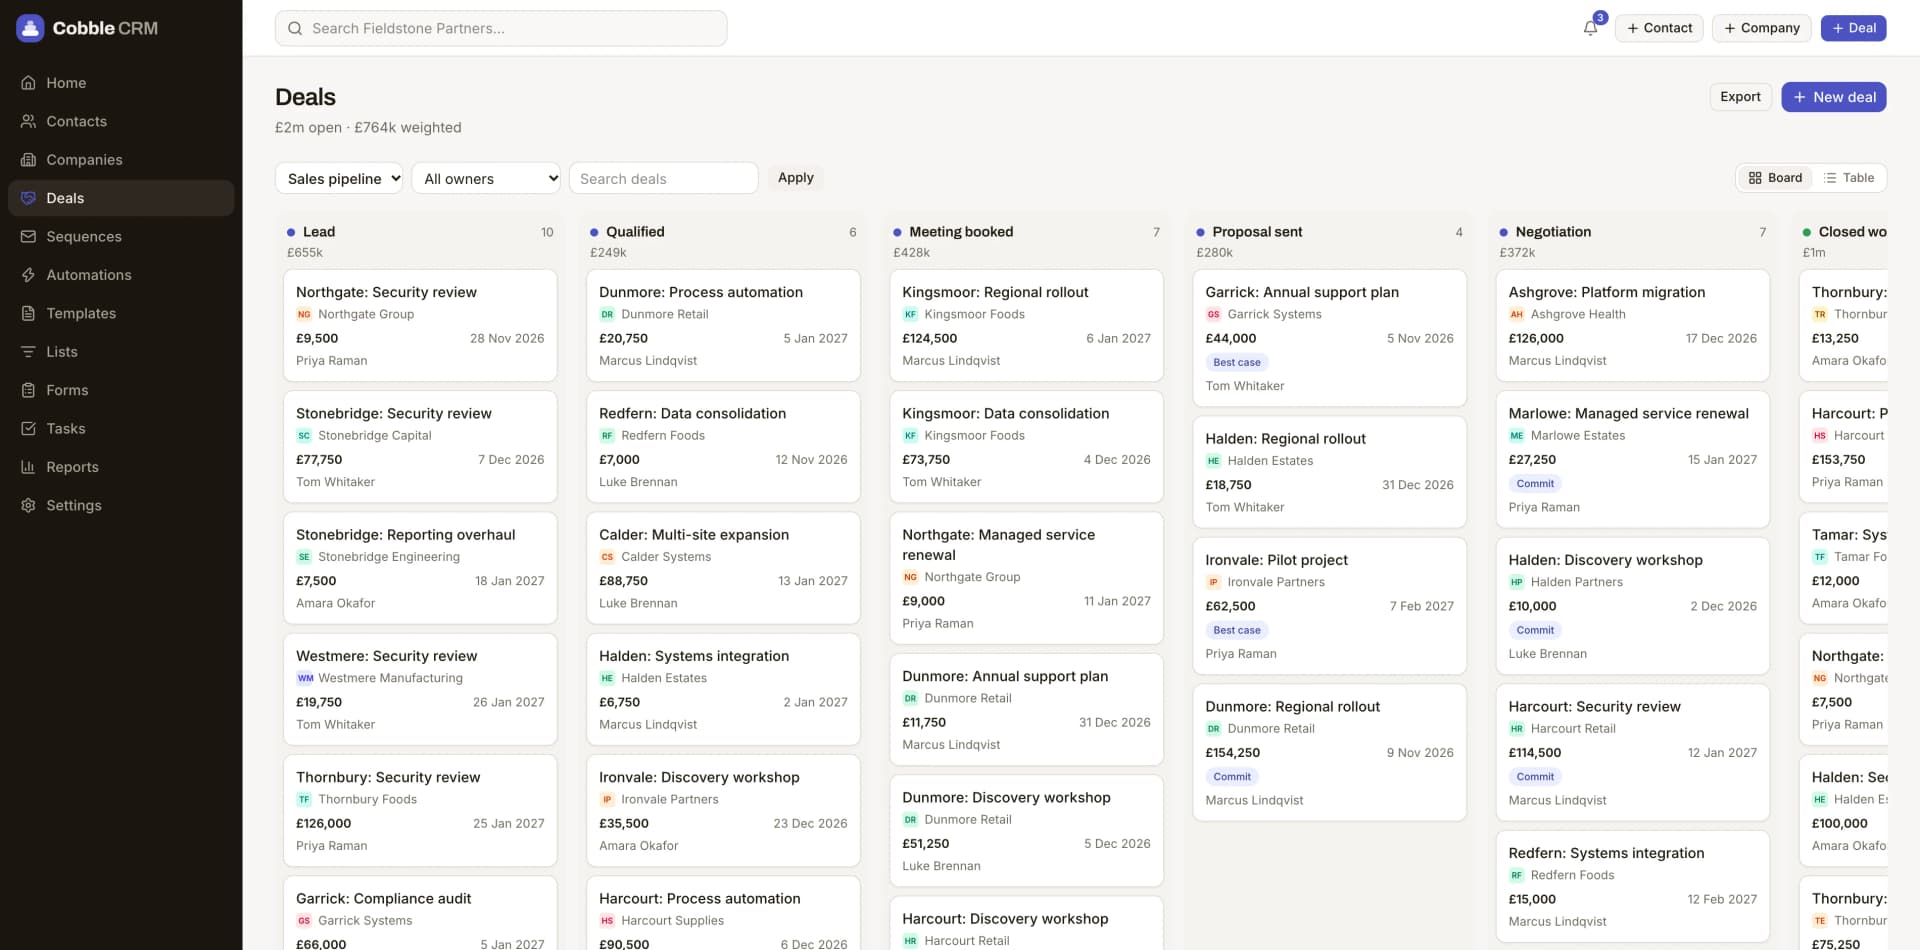The width and height of the screenshot is (1920, 950).
Task: Click the Export button
Action: (x=1740, y=97)
